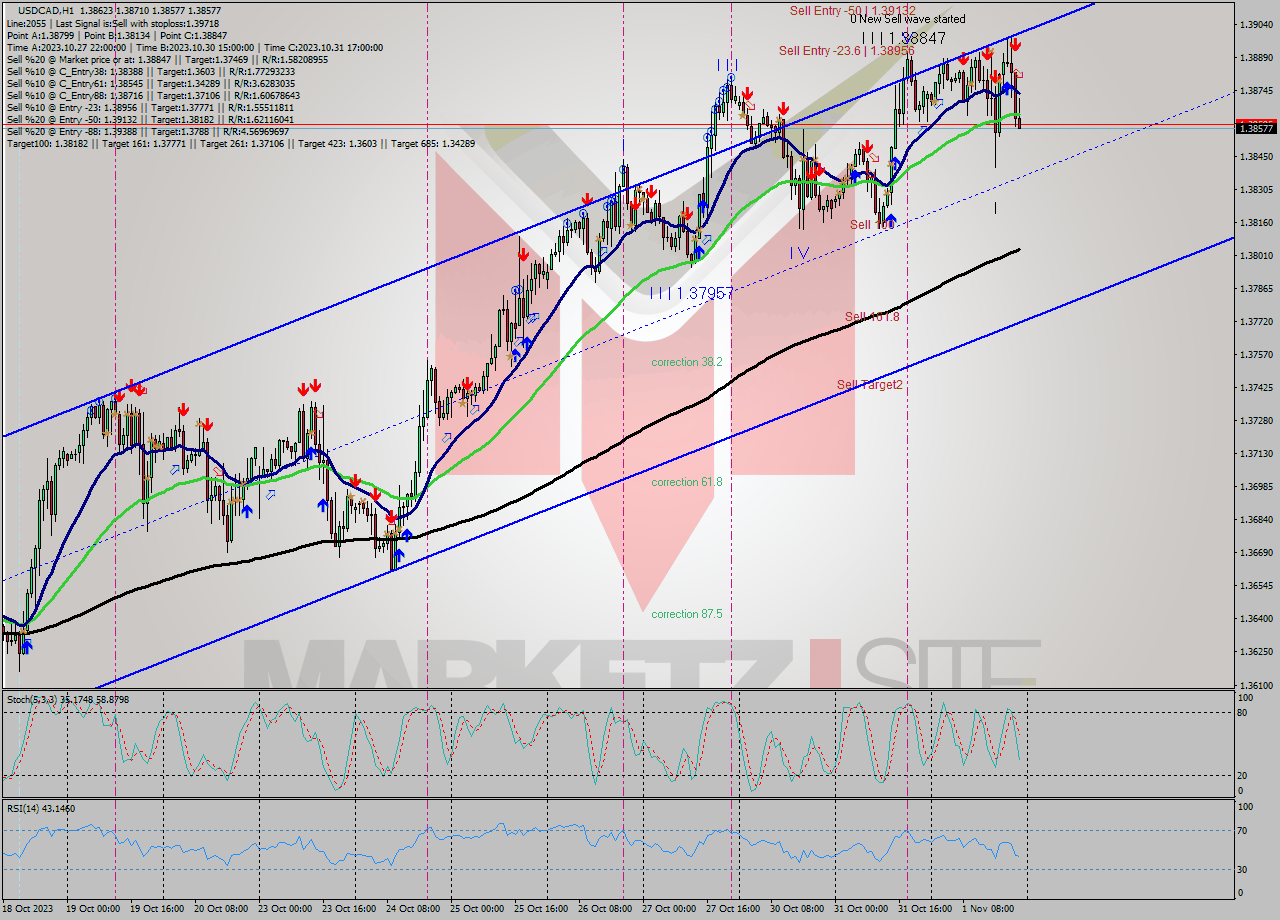Click the 'correction 87.5' label
1280x920 pixels.
click(686, 614)
